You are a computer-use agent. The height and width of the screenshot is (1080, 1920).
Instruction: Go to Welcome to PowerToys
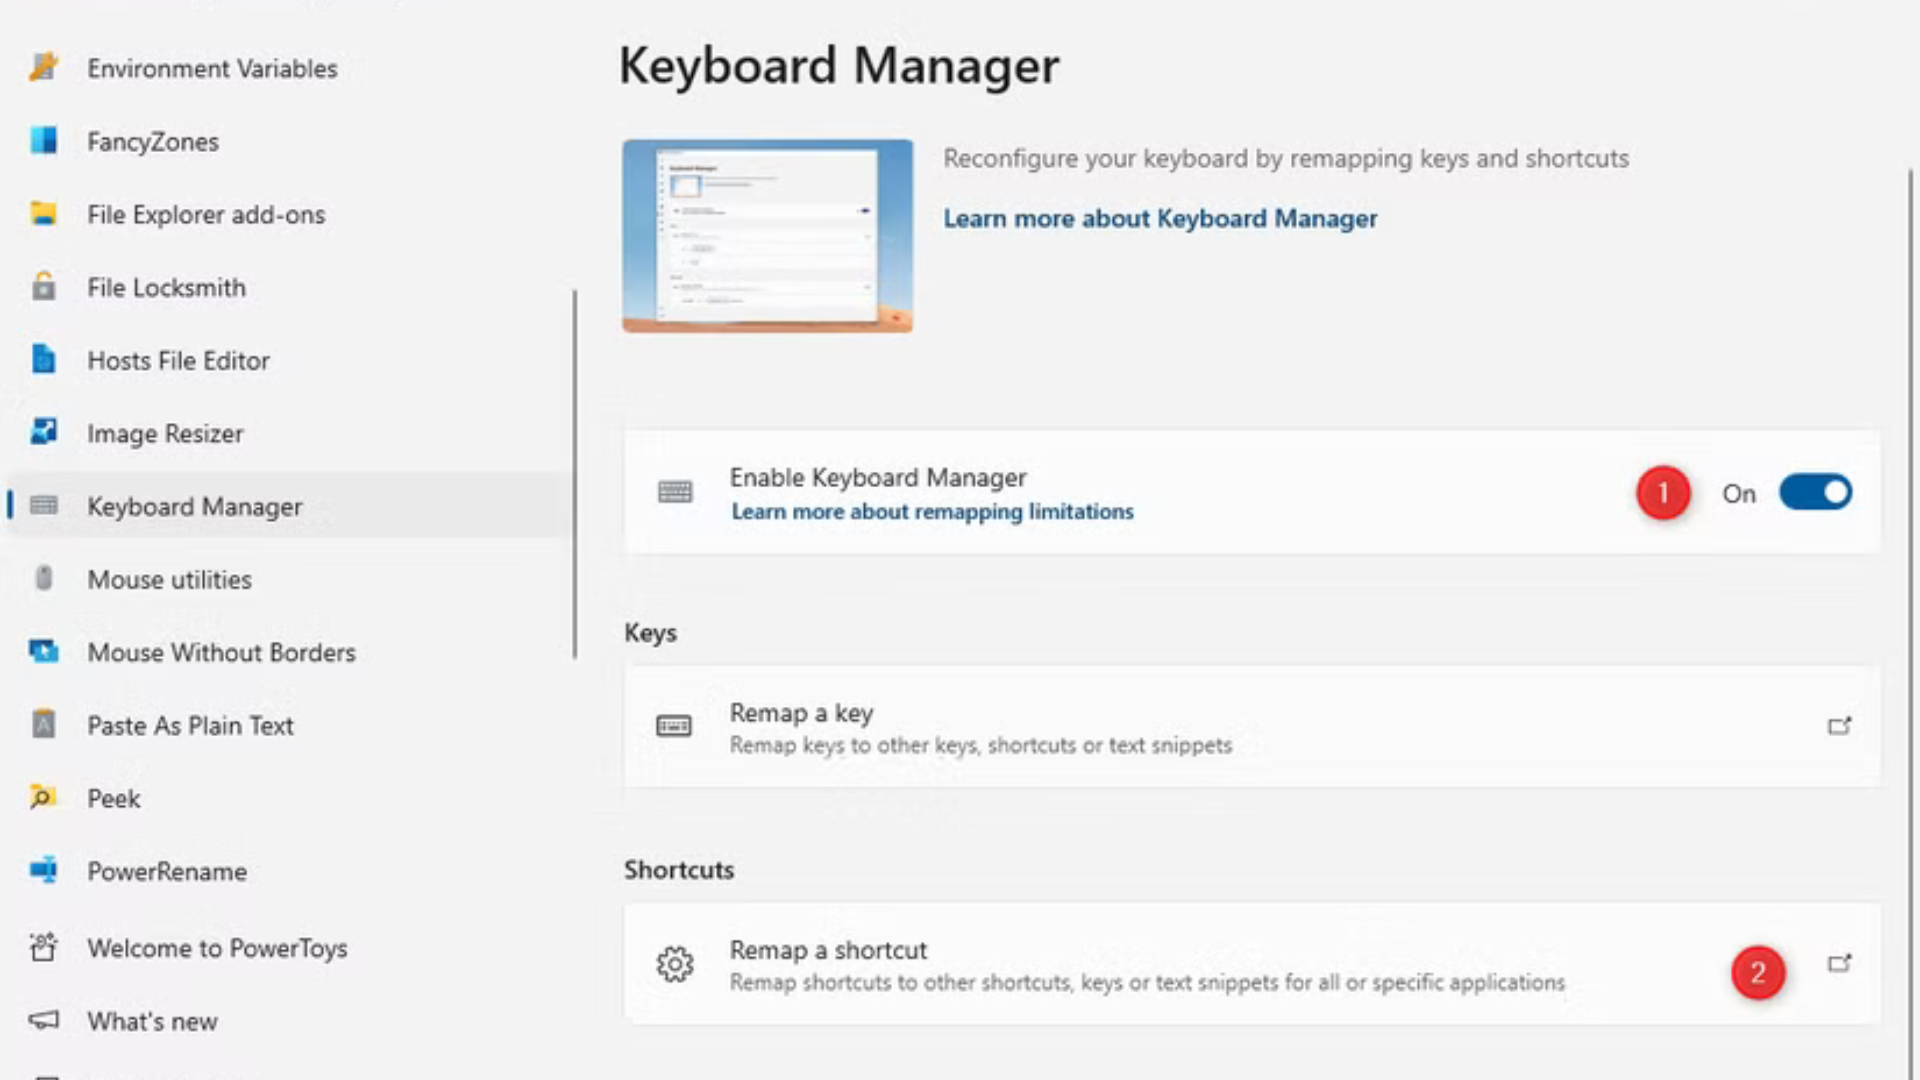(217, 948)
